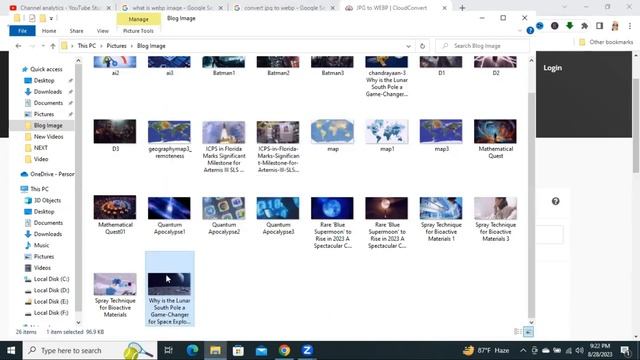Open the recent locations dropdown arrow
Image resolution: width=640 pixels, height=360 pixels.
point(43,46)
